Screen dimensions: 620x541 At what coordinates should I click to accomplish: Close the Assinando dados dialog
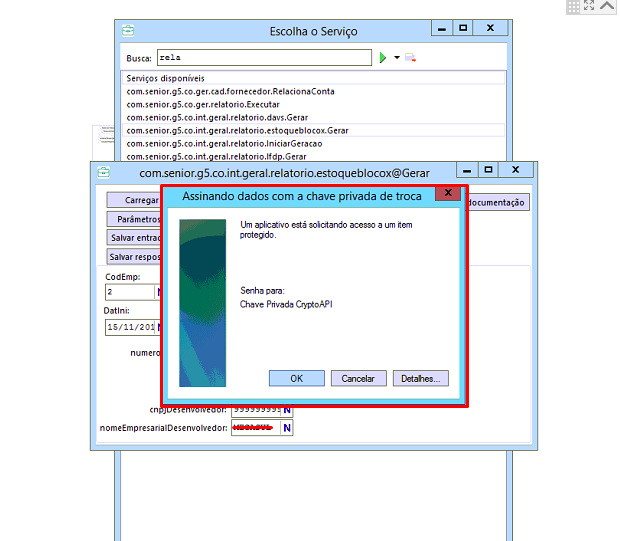(x=448, y=194)
